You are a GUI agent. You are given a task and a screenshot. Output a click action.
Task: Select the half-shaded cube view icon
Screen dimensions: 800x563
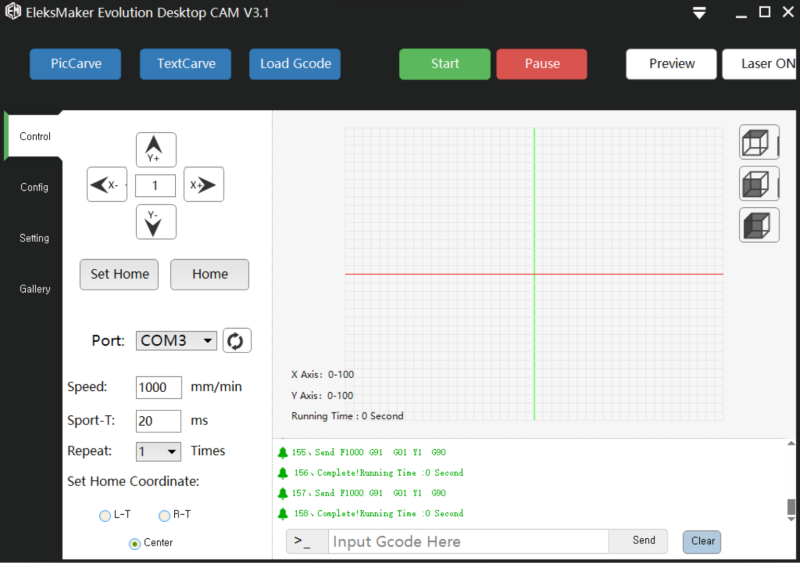click(759, 184)
